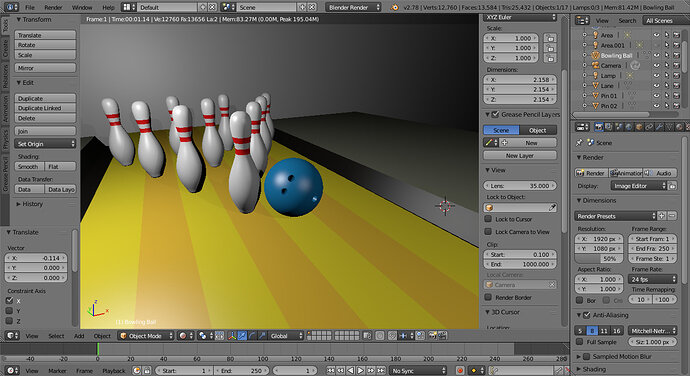Open the Blender Render engine dropdown

(353, 7)
